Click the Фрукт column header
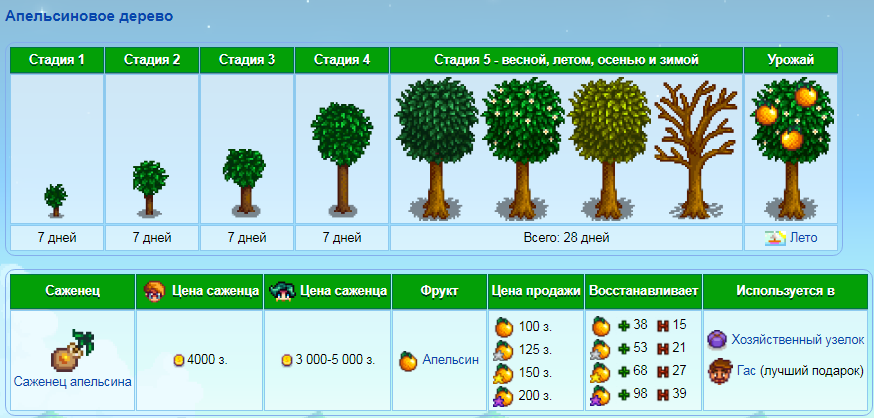Screen dimensions: 874x418 [439, 291]
